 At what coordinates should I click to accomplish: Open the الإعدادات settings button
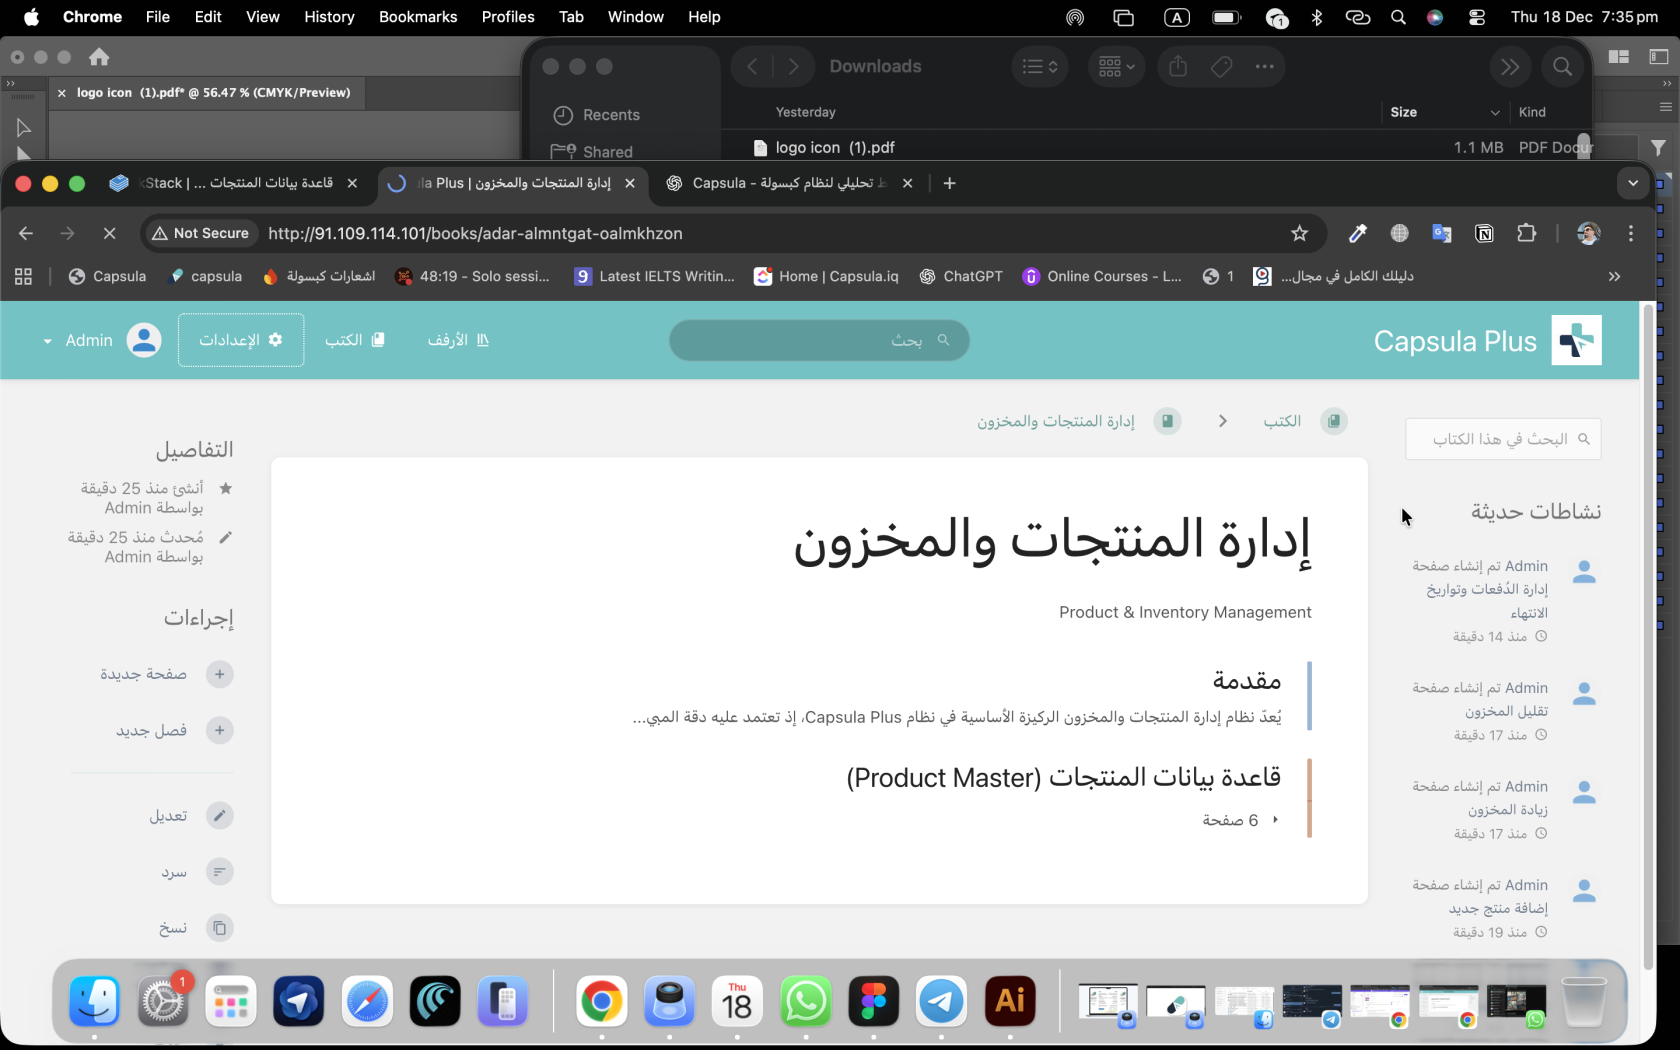tap(241, 340)
